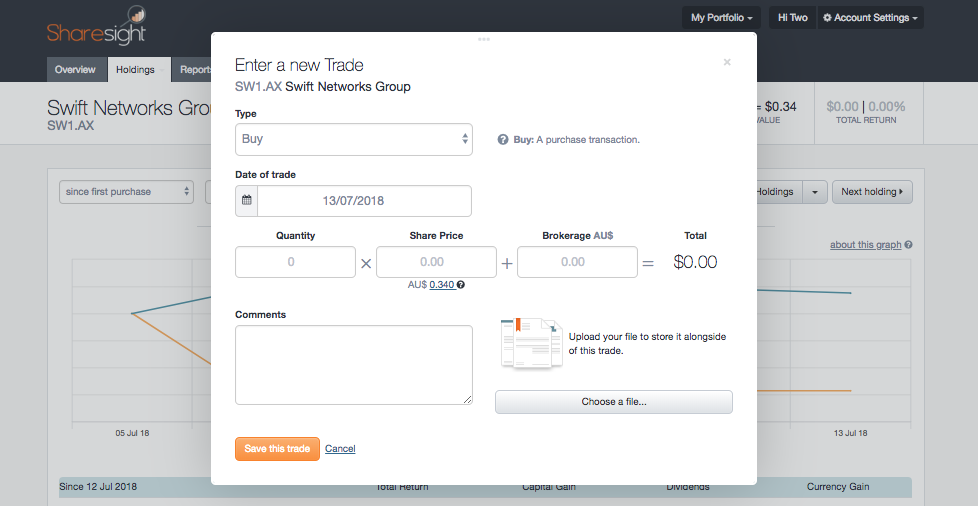Open the My Portfolio dropdown
978x506 pixels.
[x=721, y=17]
